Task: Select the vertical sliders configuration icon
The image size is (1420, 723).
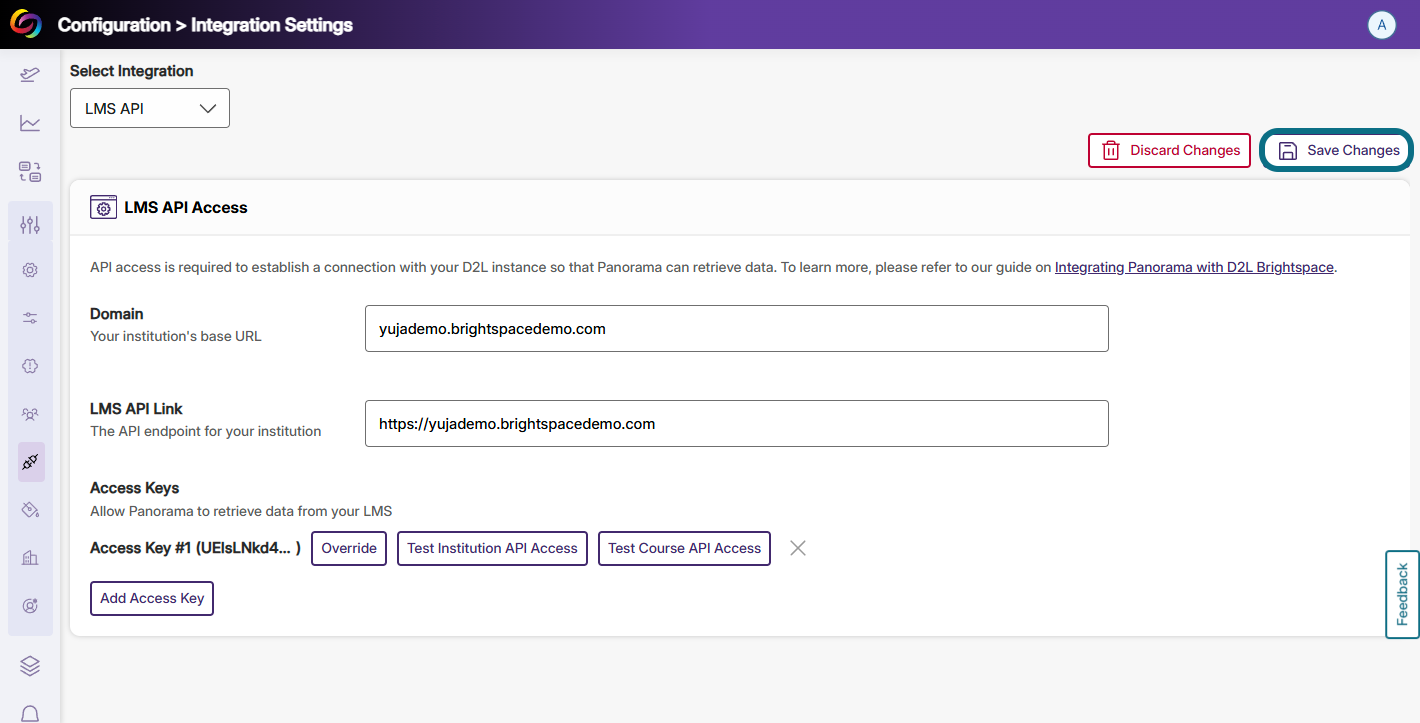Action: click(30, 225)
